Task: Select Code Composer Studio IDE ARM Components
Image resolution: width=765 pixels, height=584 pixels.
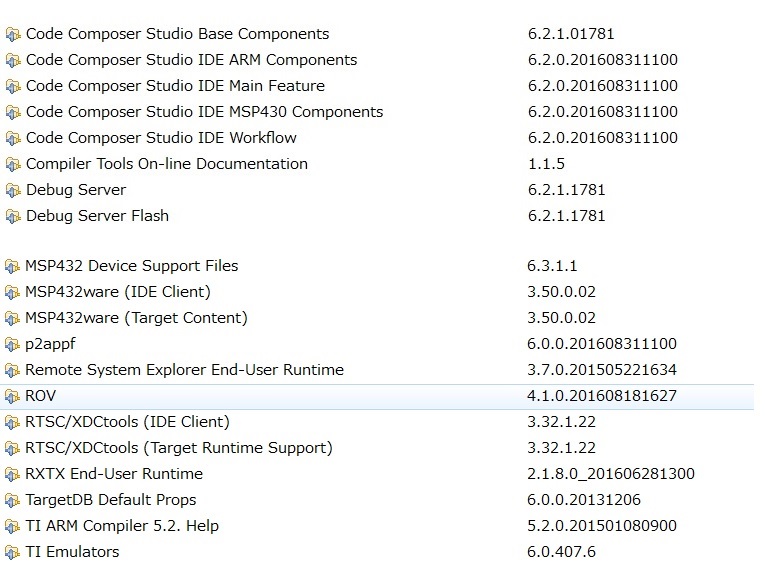Action: (x=191, y=60)
